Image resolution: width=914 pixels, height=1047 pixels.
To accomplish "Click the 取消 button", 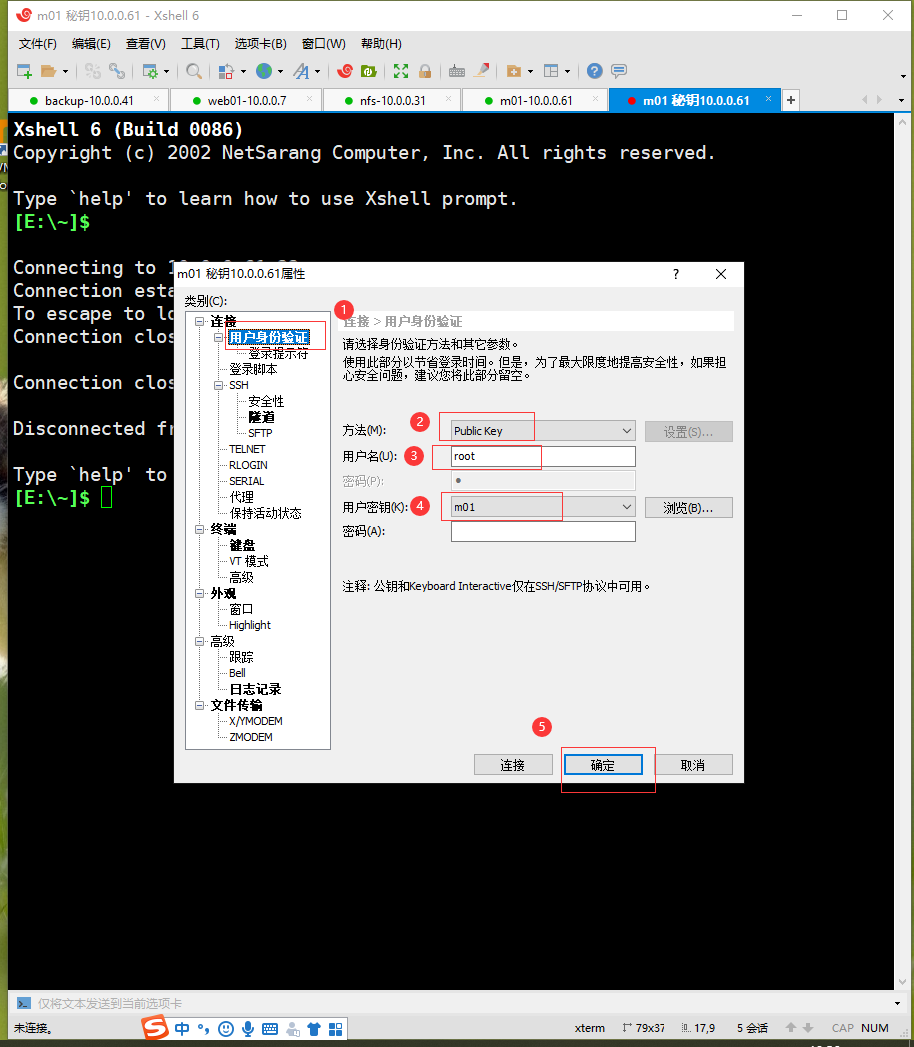I will tap(692, 765).
